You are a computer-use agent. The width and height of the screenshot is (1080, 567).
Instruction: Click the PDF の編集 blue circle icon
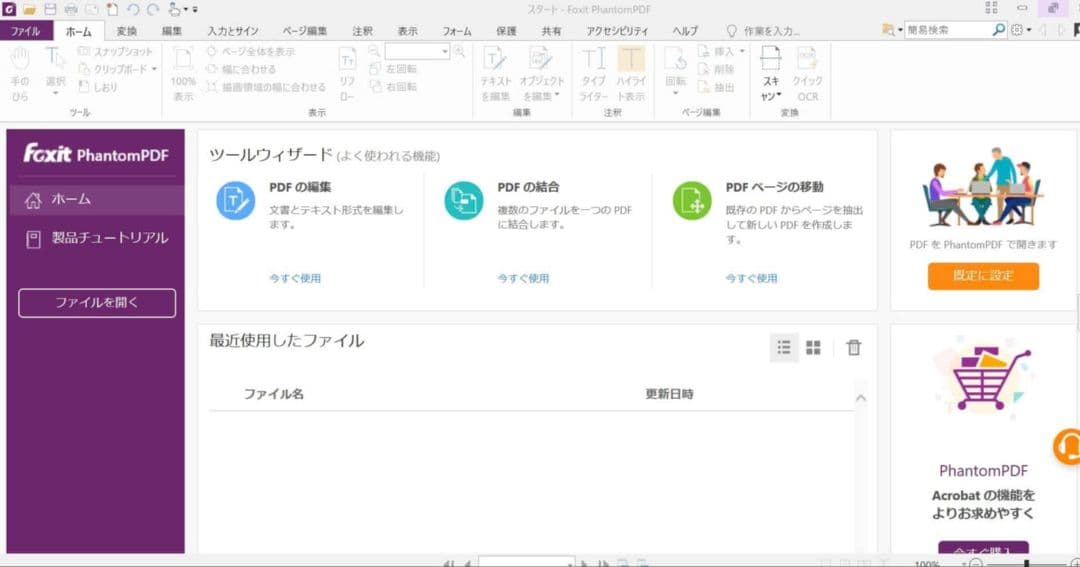(236, 200)
